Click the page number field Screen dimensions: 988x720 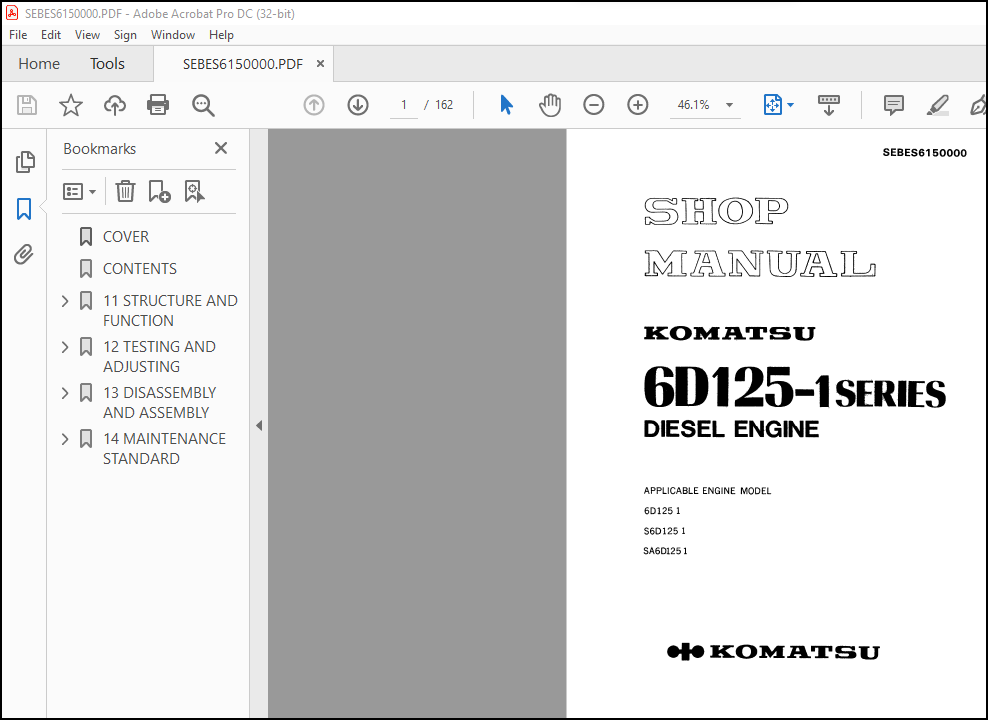click(x=404, y=105)
